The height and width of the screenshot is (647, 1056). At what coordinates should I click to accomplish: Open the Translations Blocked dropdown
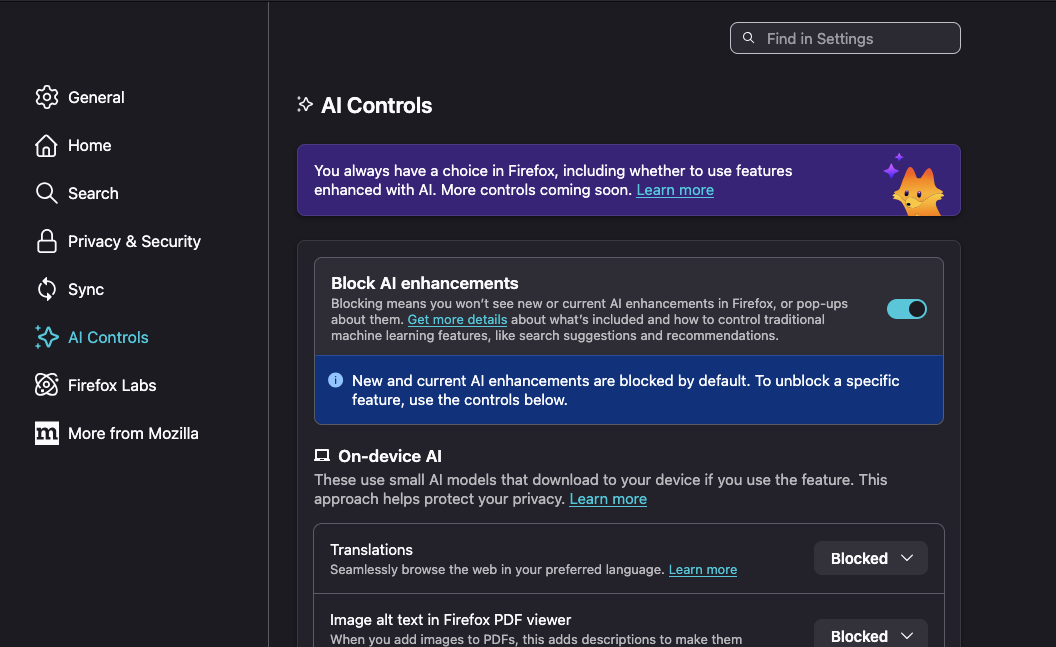pyautogui.click(x=871, y=558)
